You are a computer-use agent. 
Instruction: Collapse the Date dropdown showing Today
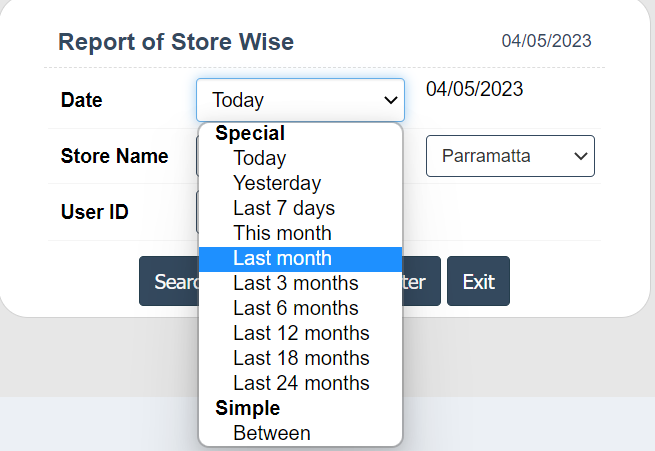point(300,100)
